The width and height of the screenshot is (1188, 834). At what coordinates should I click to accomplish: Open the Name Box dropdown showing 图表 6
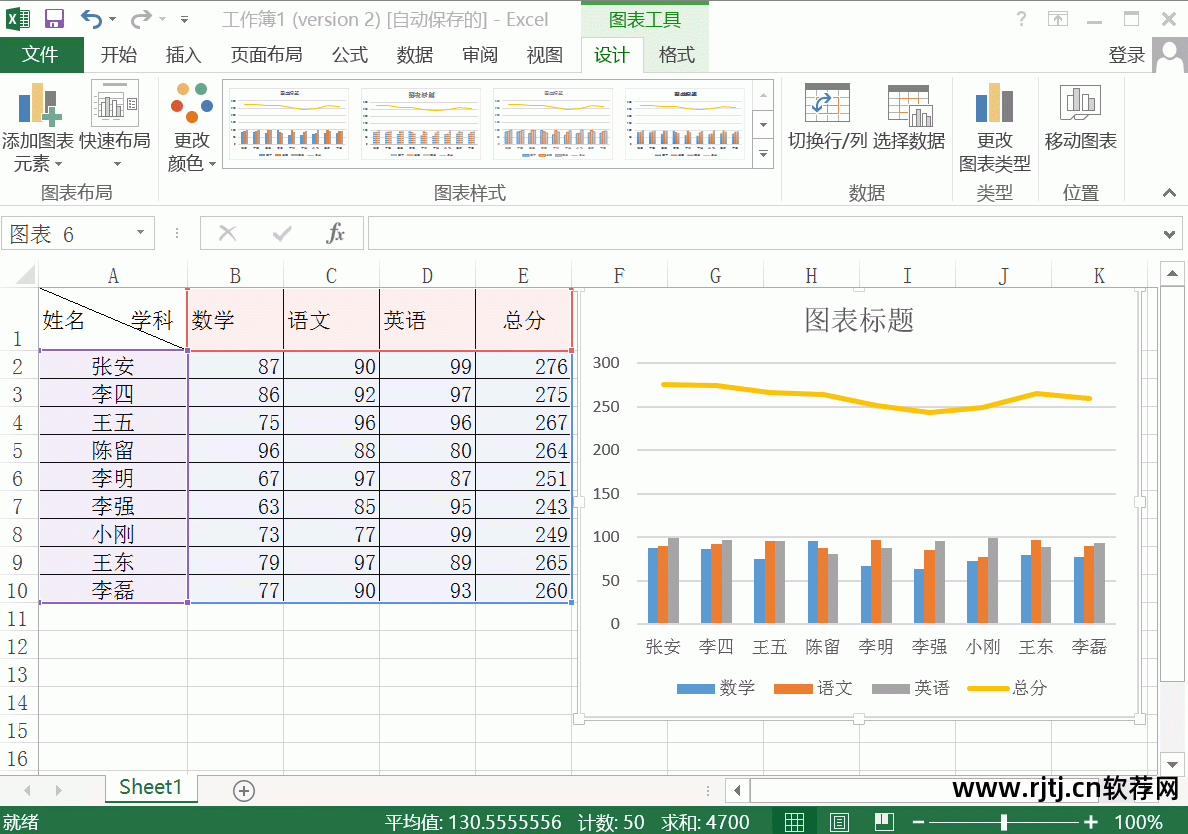pyautogui.click(x=141, y=233)
